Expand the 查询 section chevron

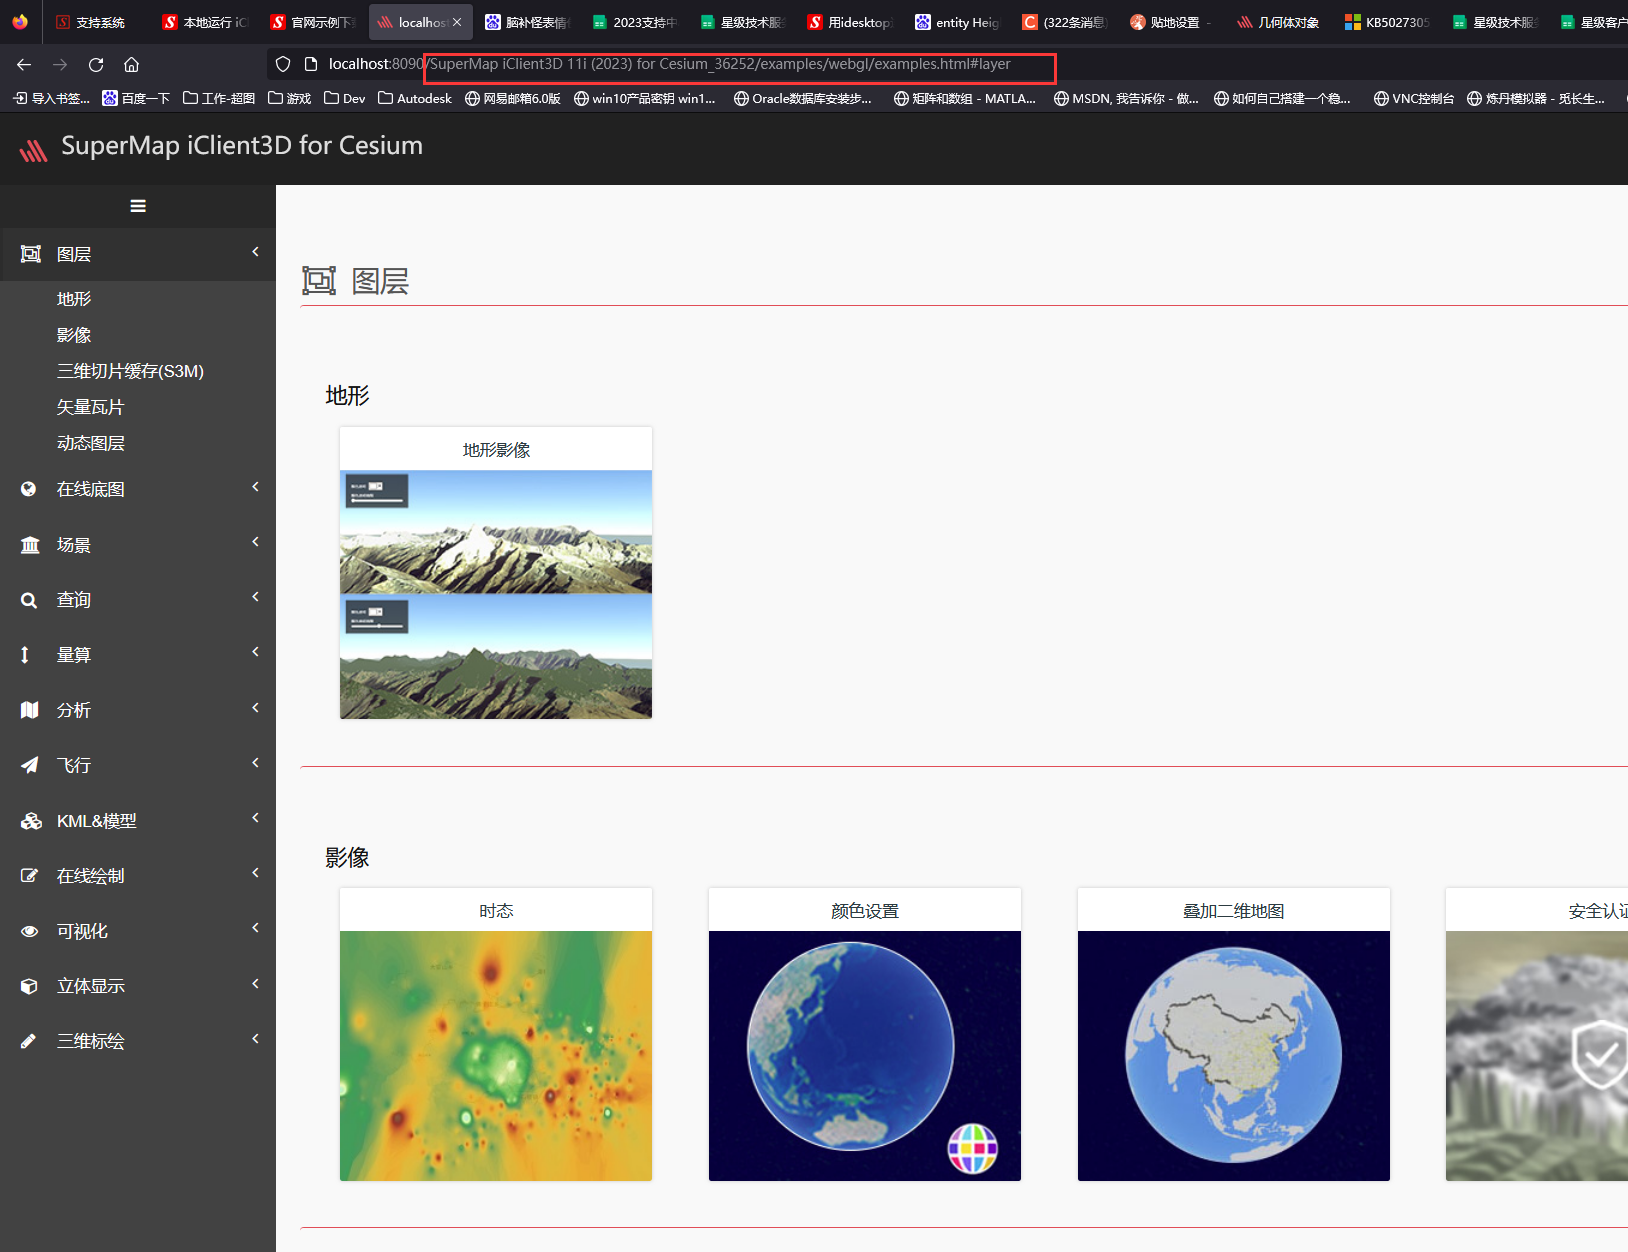click(x=256, y=597)
